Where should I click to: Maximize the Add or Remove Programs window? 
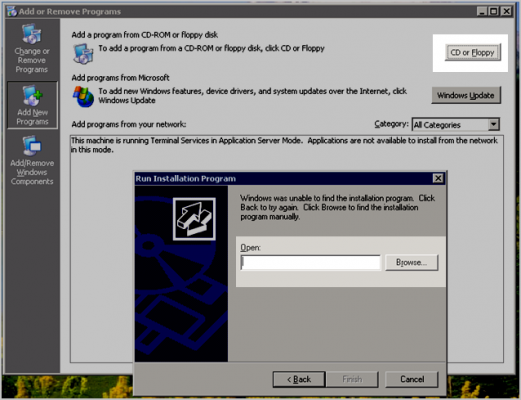point(494,11)
